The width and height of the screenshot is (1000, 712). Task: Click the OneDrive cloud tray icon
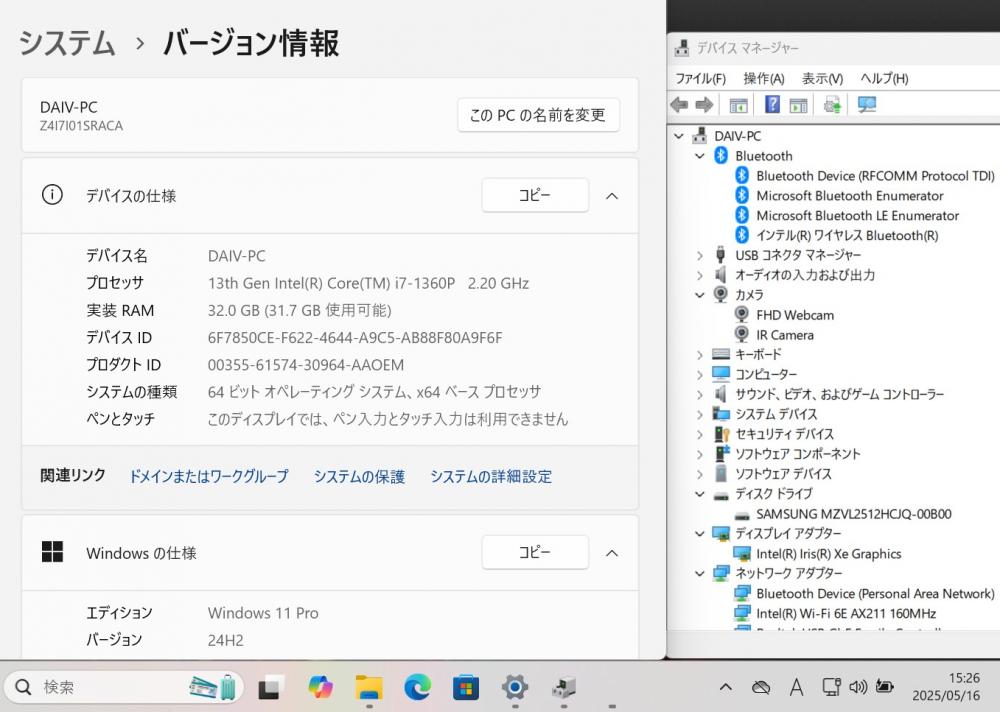[x=761, y=687]
